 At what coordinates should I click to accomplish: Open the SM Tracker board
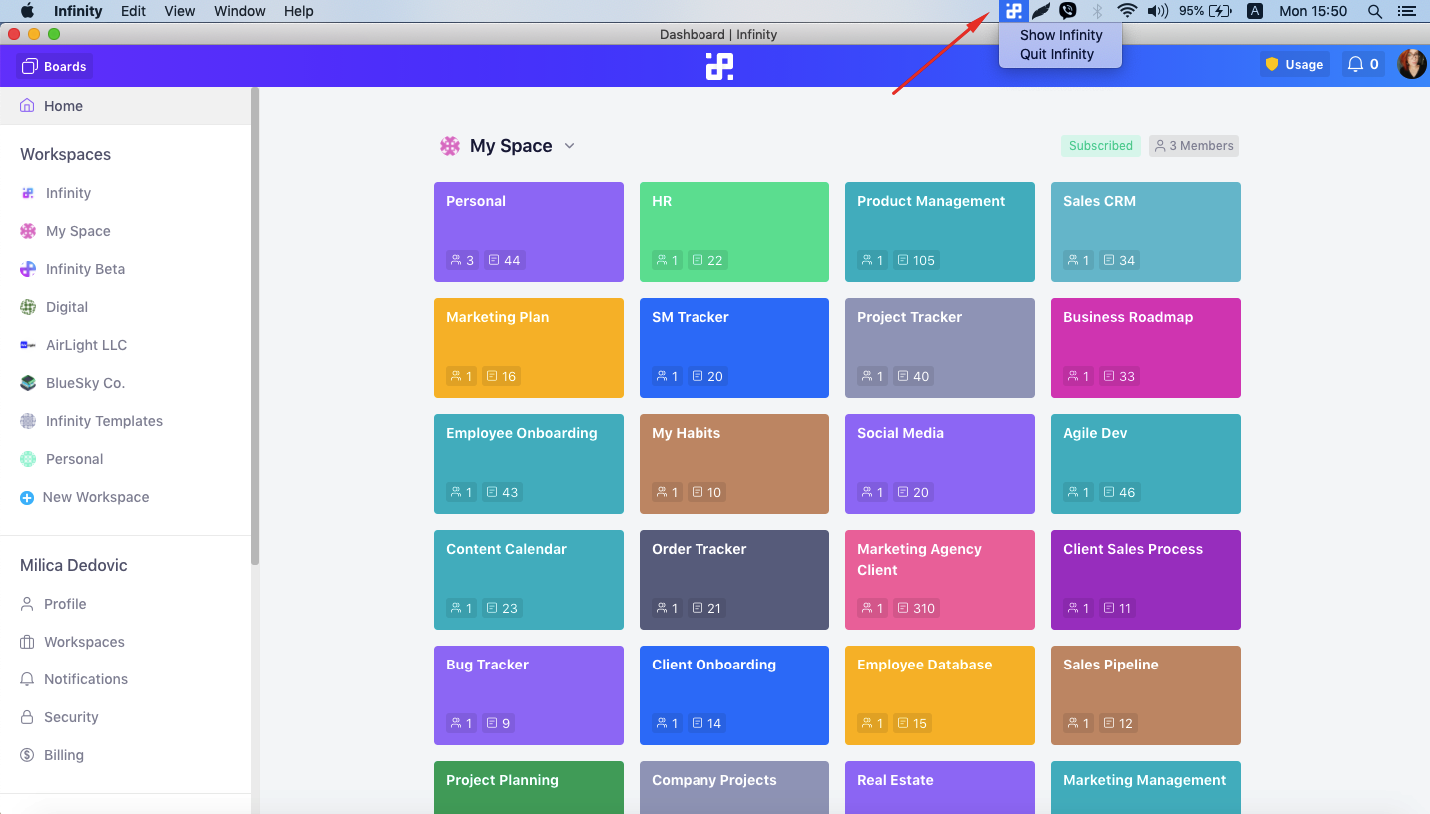734,348
